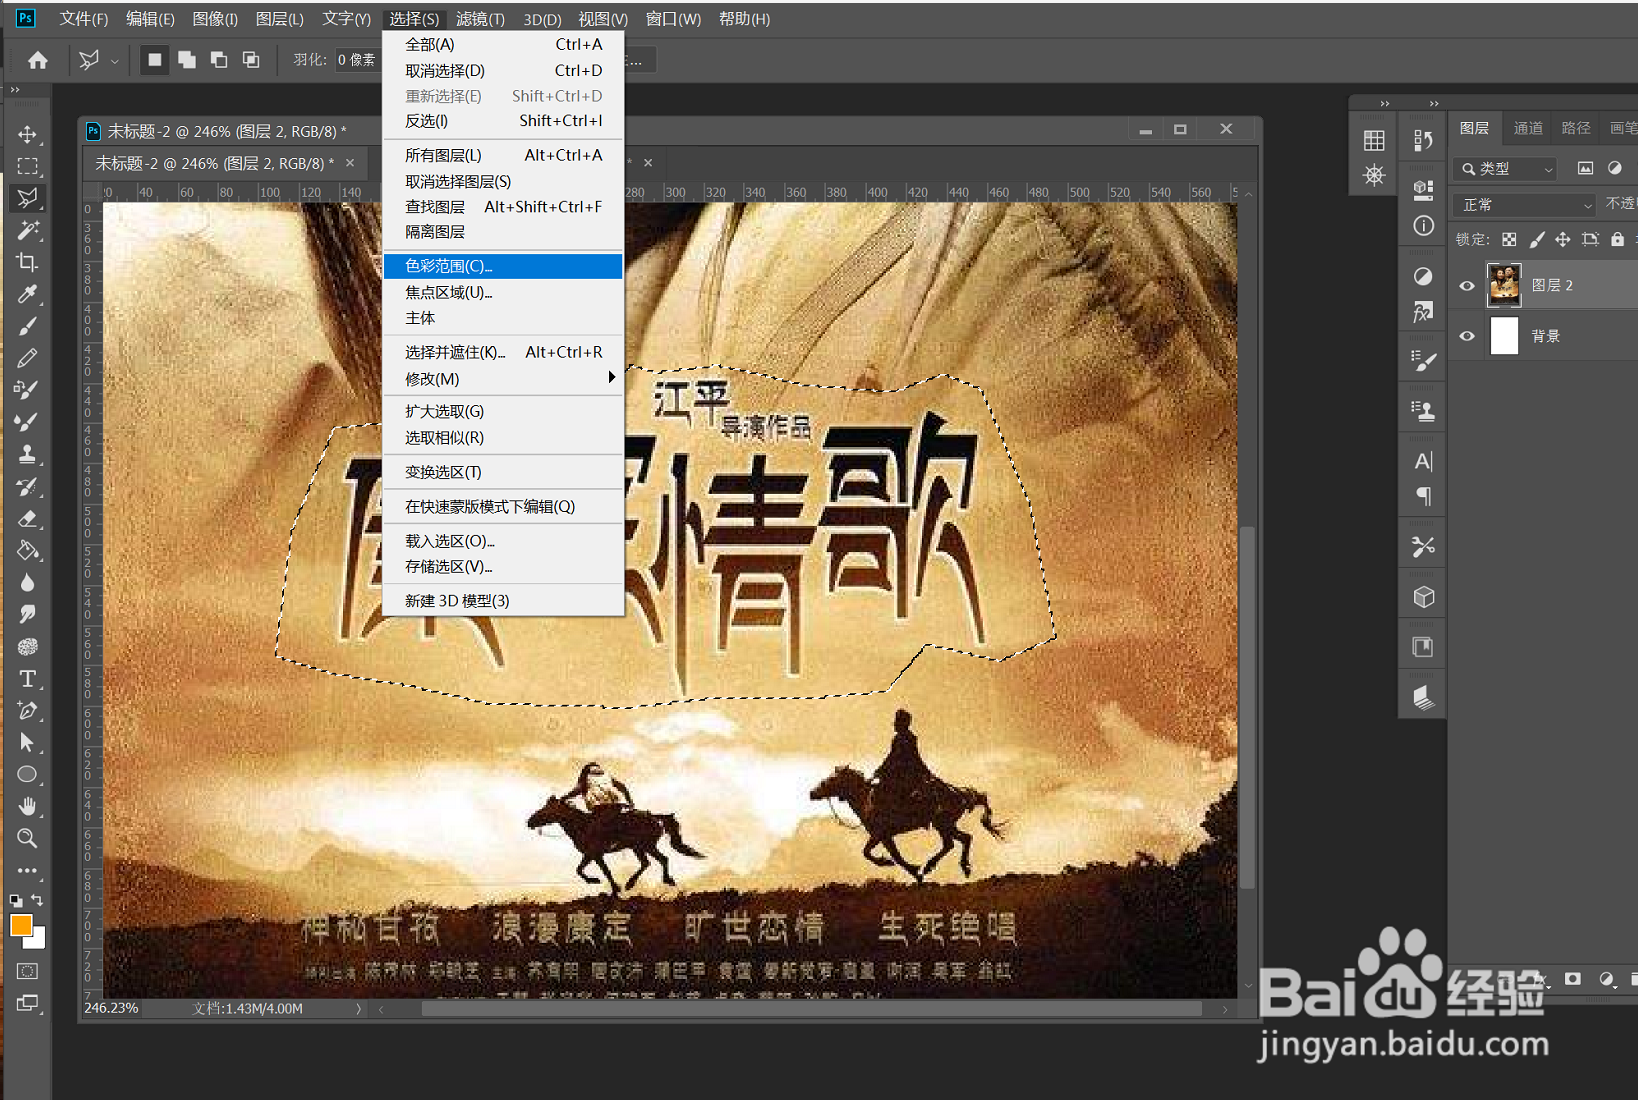The width and height of the screenshot is (1638, 1100).
Task: Open the 类型 layer filter dropdown
Action: coord(1503,168)
